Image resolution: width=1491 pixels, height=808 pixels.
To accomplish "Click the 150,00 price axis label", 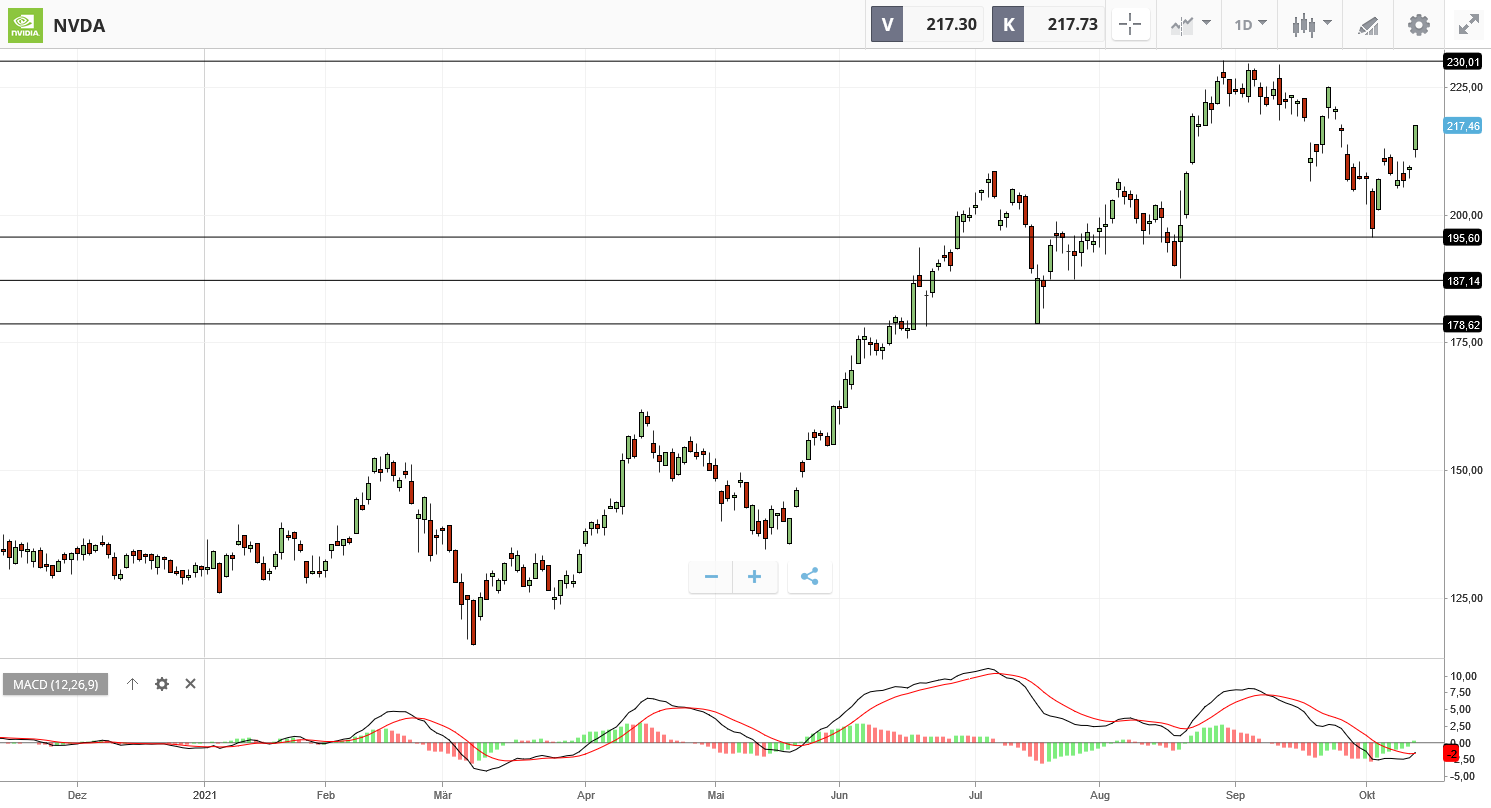I will click(x=1465, y=470).
